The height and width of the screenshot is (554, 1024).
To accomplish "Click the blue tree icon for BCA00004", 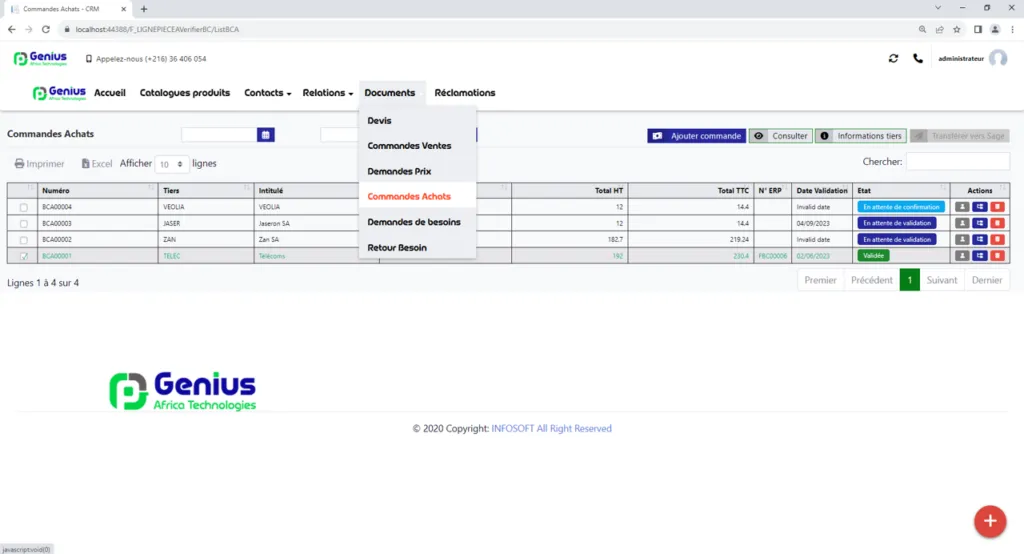I will click(980, 206).
